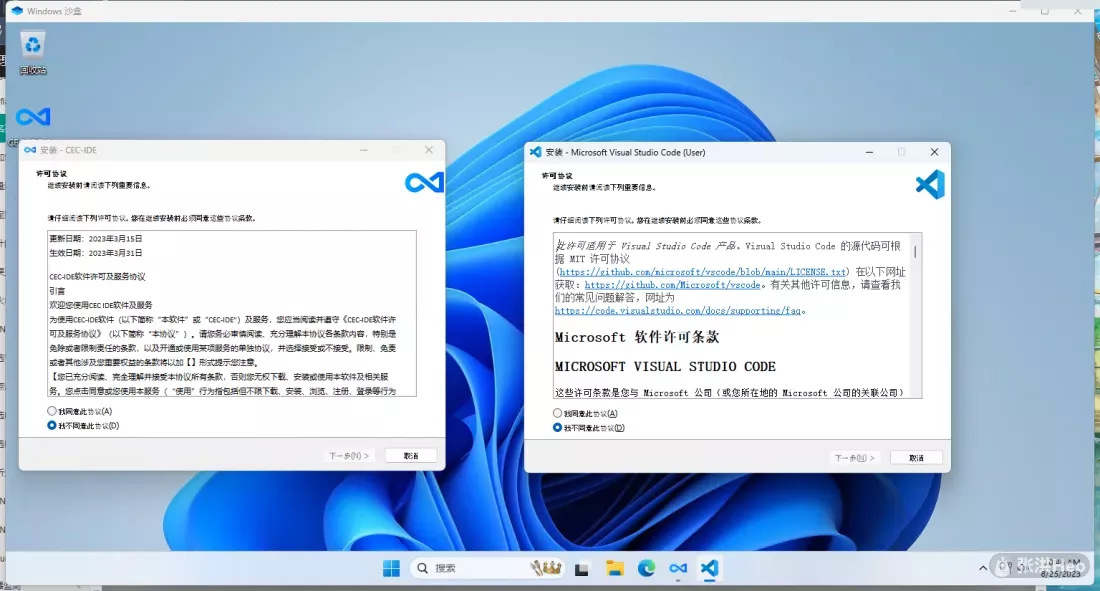Open Task View from the taskbar
The height and width of the screenshot is (591, 1100).
pos(582,569)
